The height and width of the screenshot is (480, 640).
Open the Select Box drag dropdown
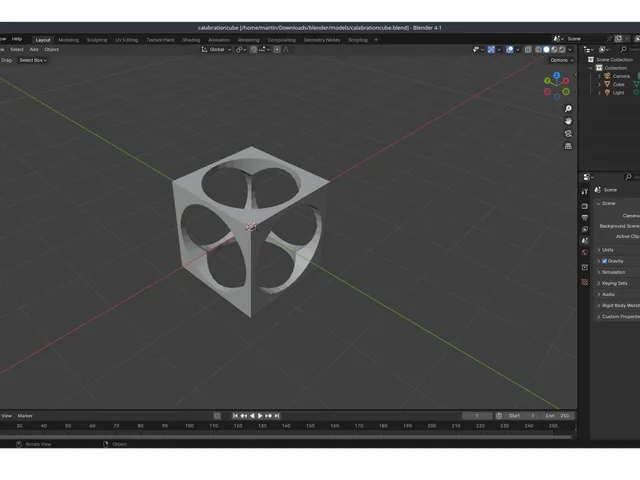(x=33, y=60)
